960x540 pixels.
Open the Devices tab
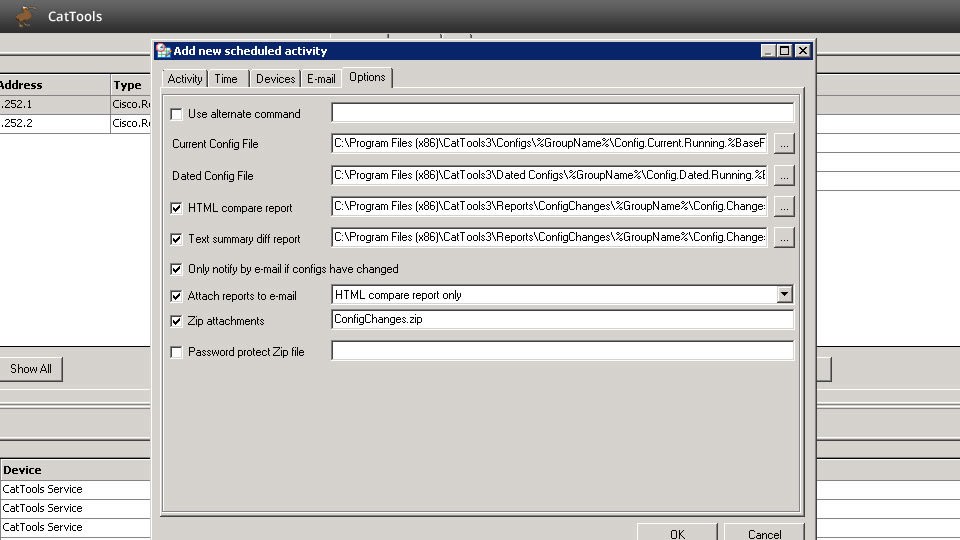[x=275, y=79]
